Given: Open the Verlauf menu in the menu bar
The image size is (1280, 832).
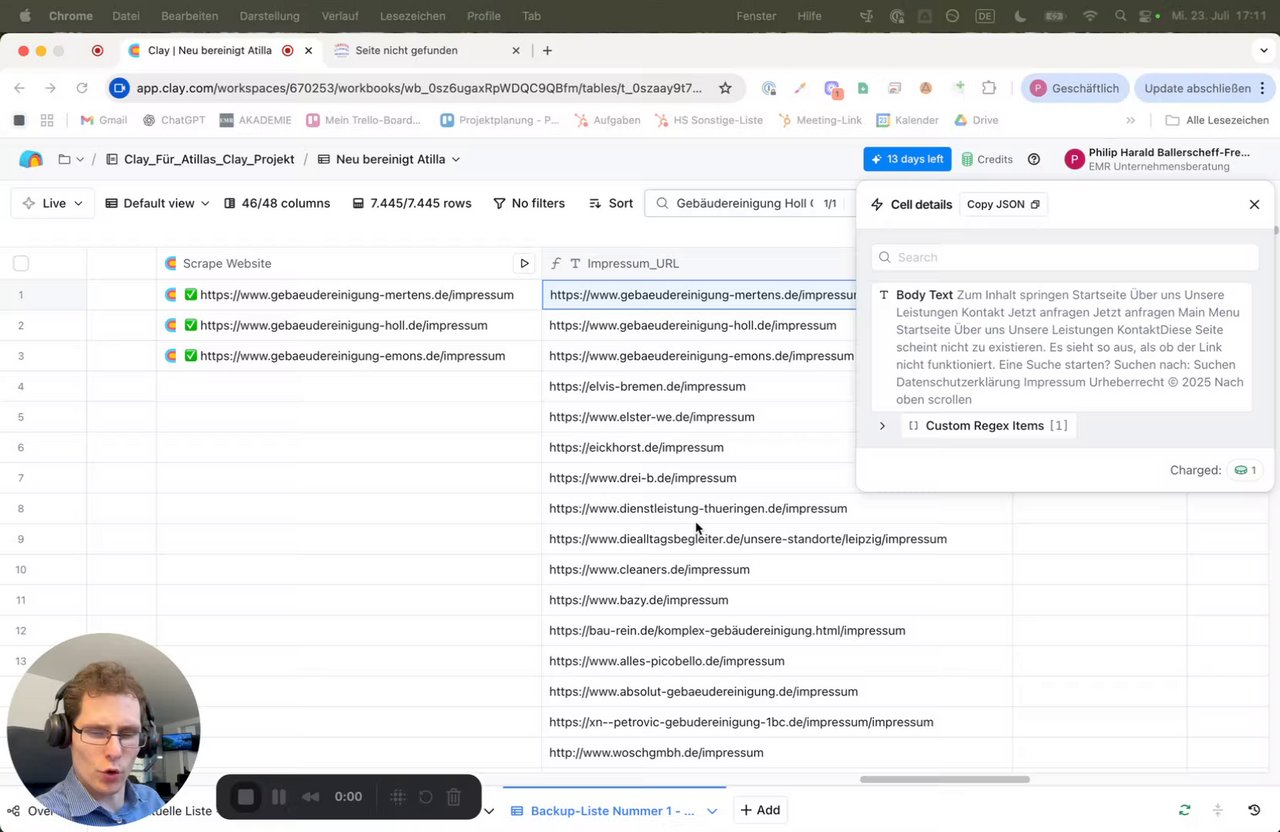Looking at the screenshot, I should pos(341,16).
